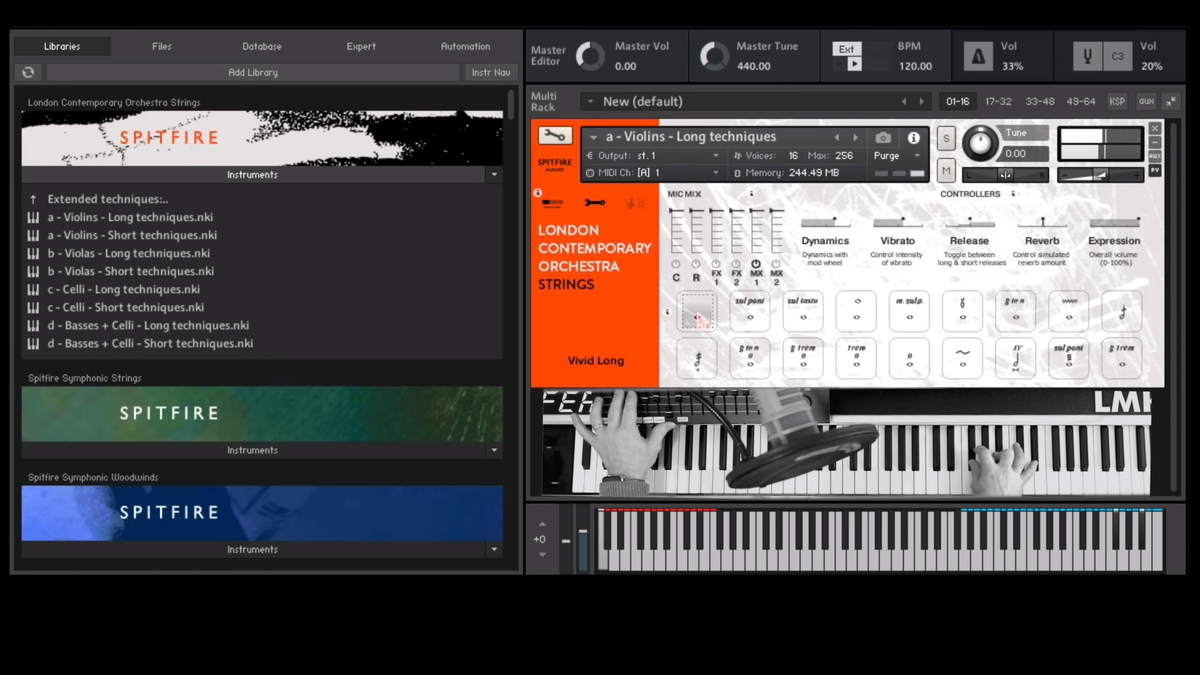Open instrument edit mode with wrench icon
1200x675 pixels.
[555, 136]
